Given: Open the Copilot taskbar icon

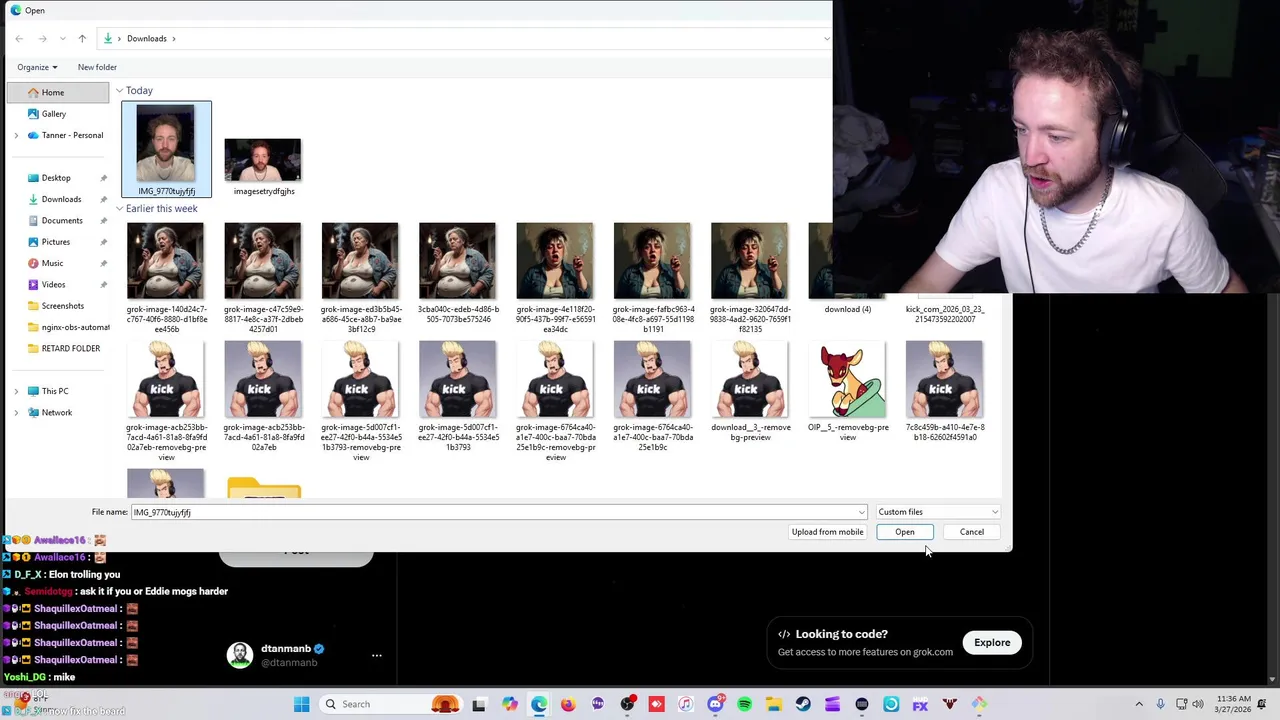Looking at the screenshot, I should (x=510, y=704).
